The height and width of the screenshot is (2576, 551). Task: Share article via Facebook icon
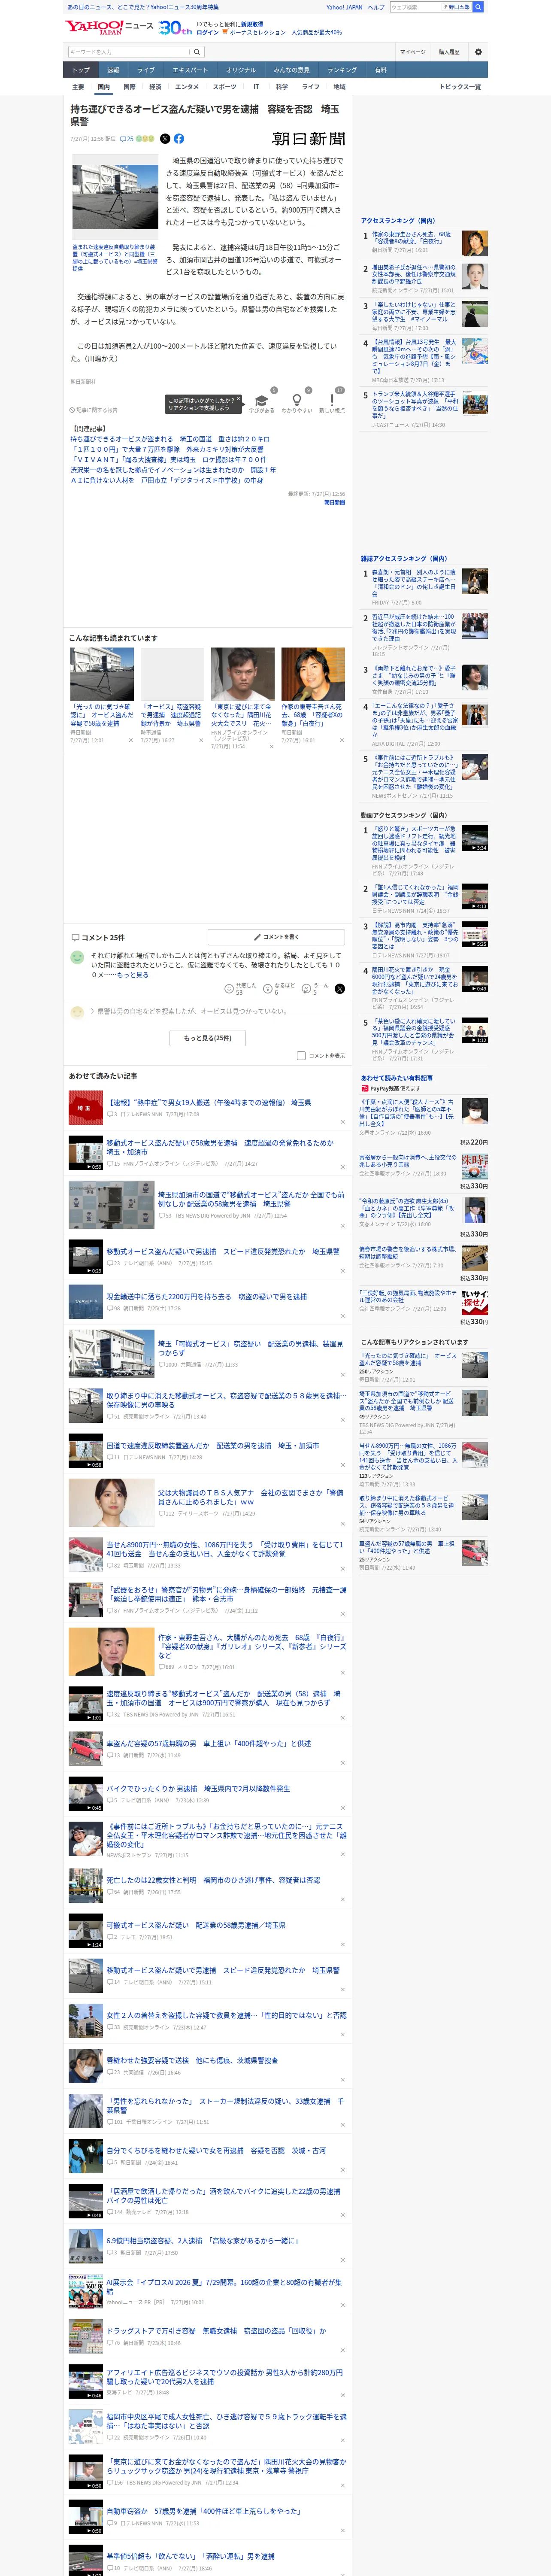click(x=179, y=139)
